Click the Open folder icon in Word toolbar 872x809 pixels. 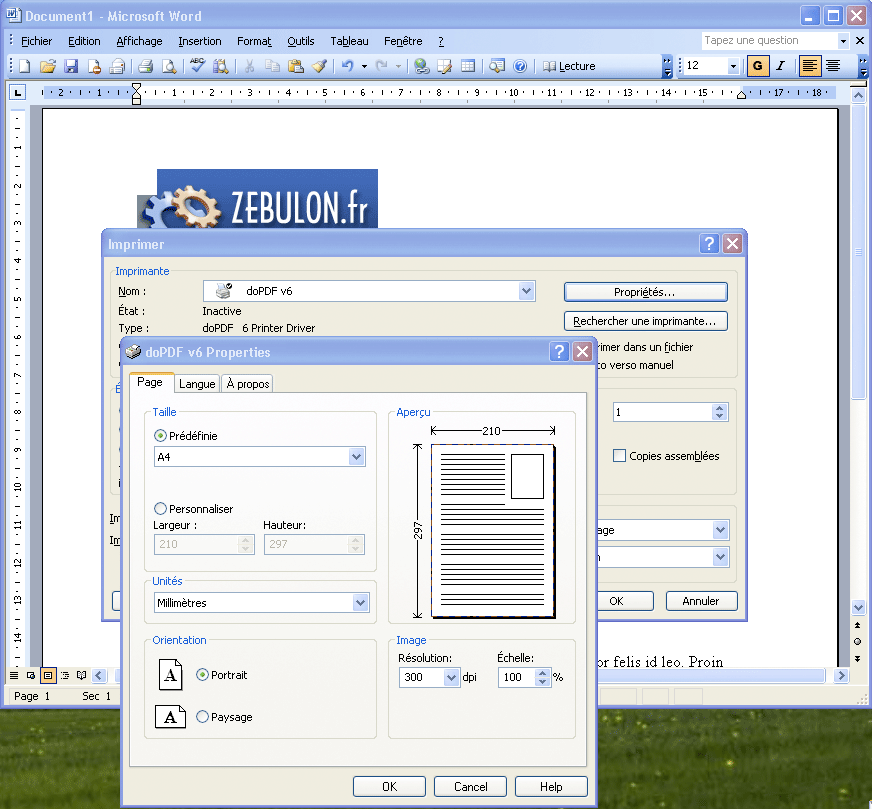(x=48, y=66)
